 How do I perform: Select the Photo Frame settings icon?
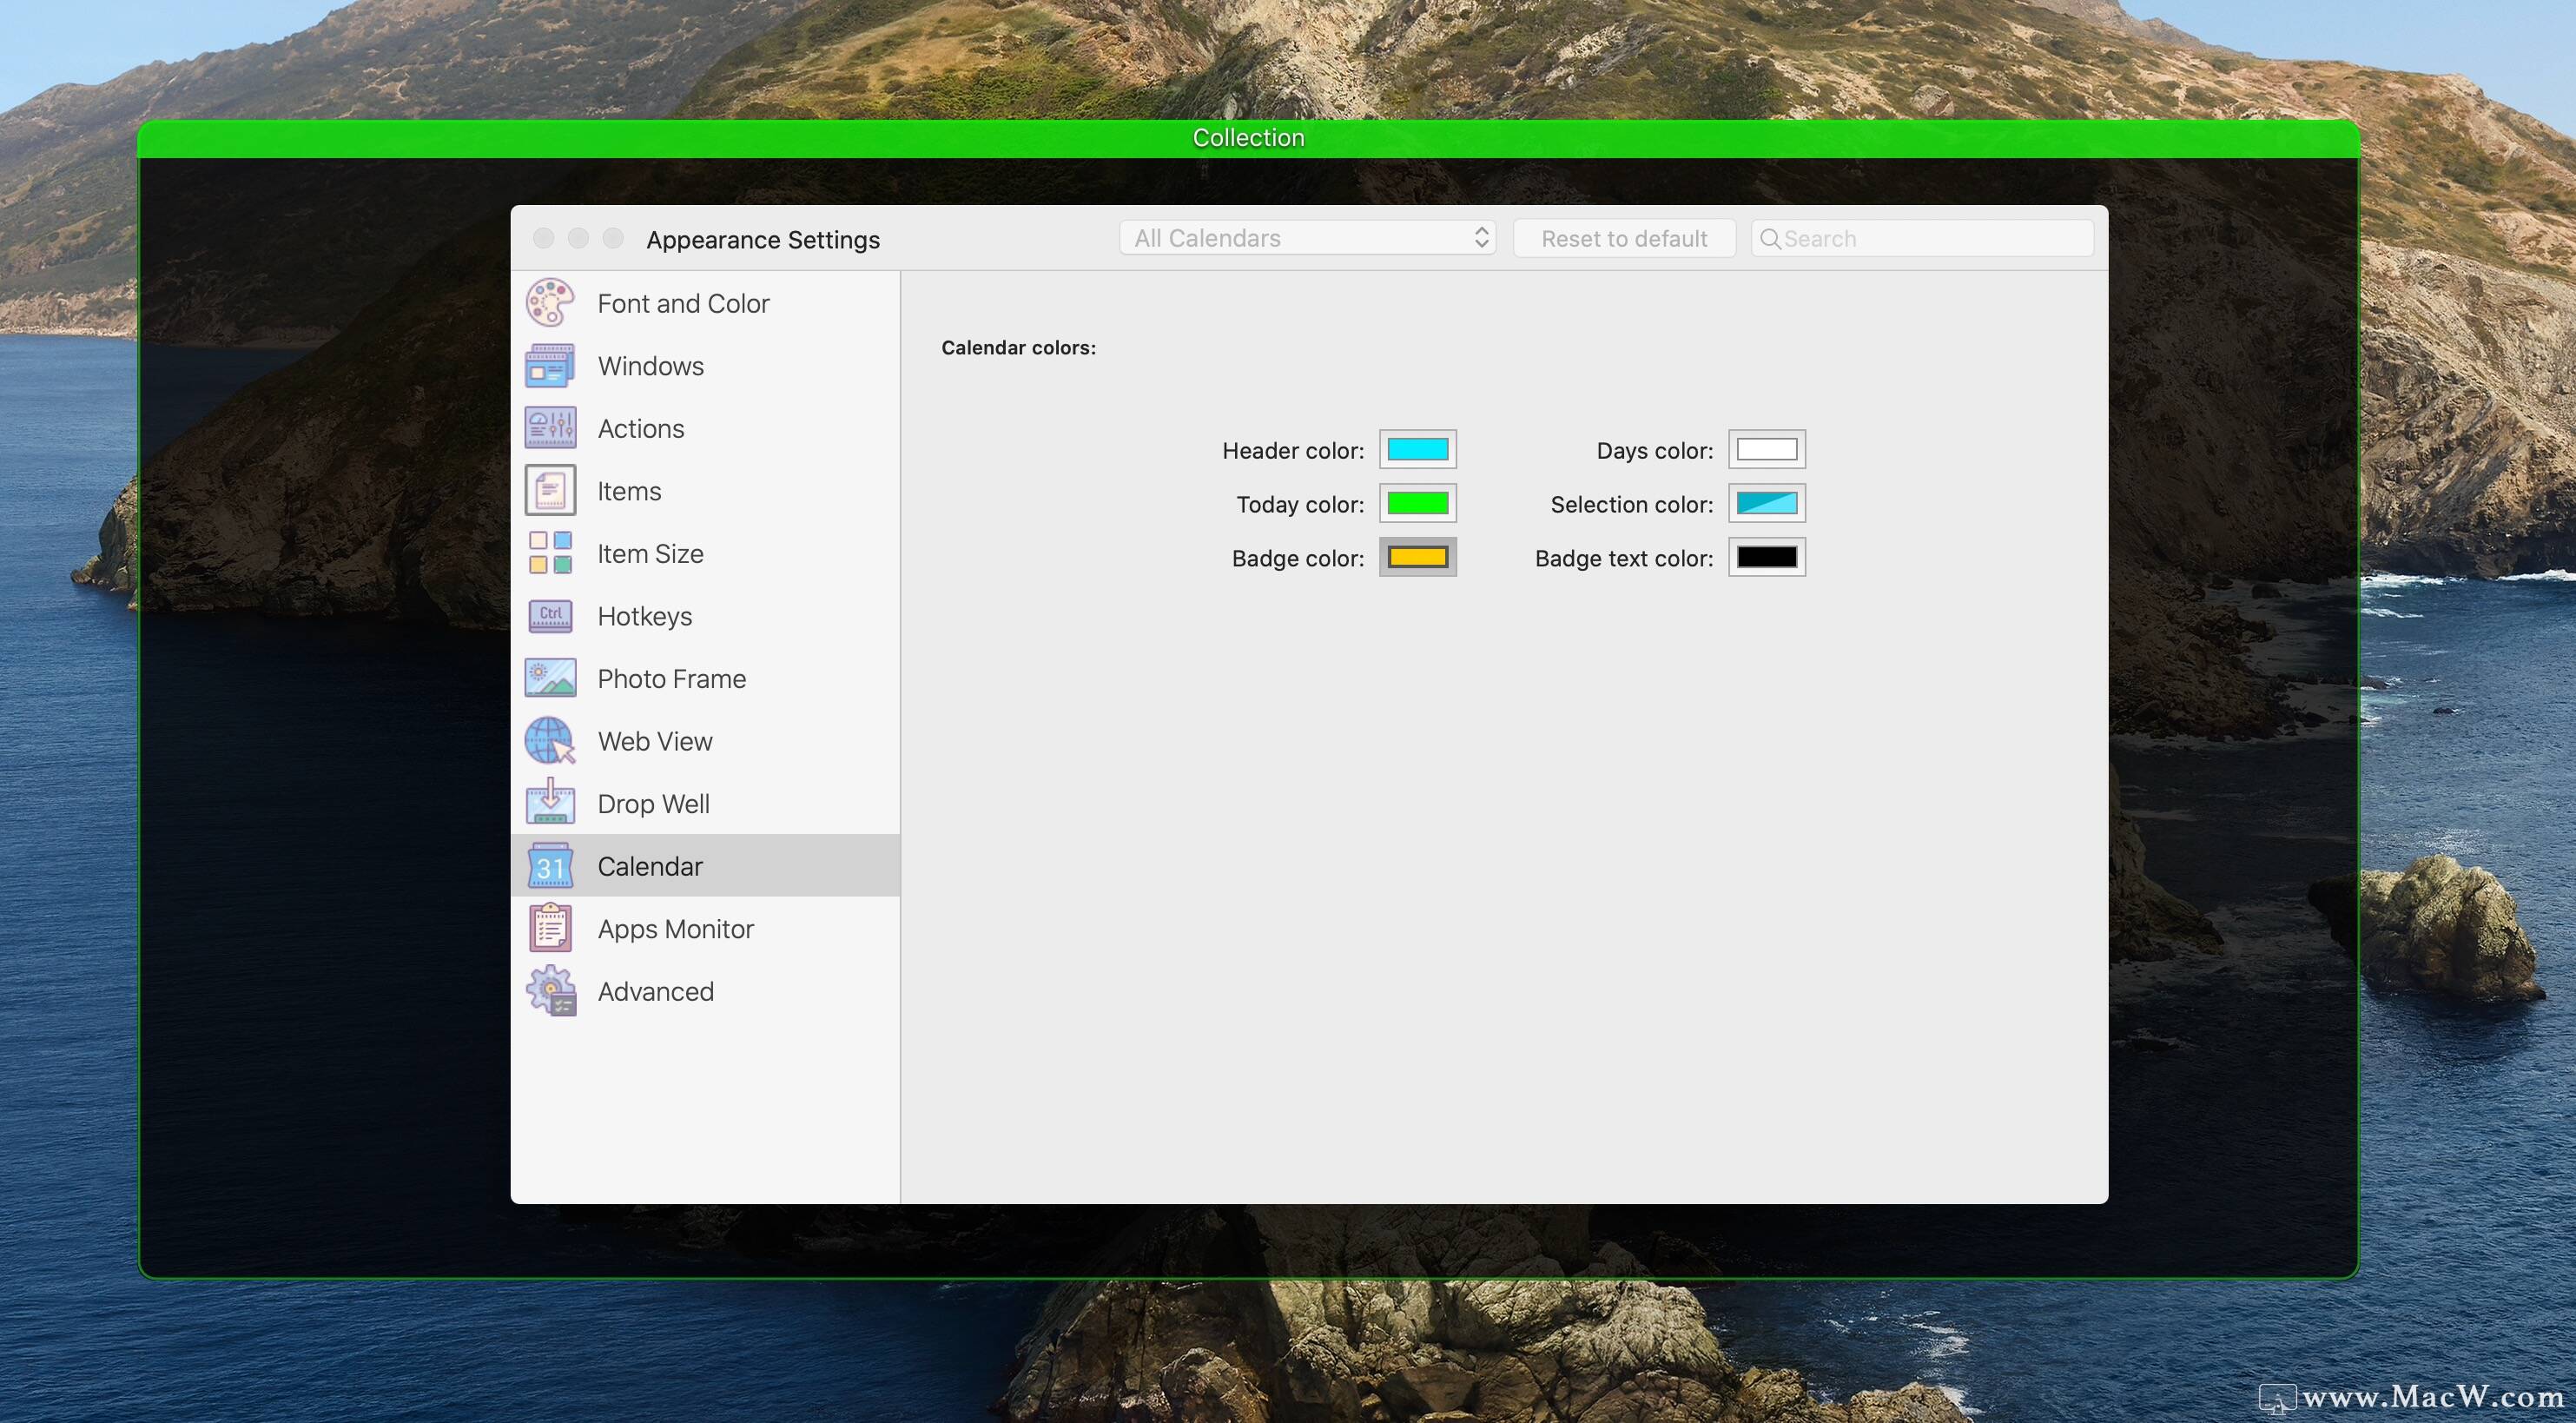(x=552, y=678)
